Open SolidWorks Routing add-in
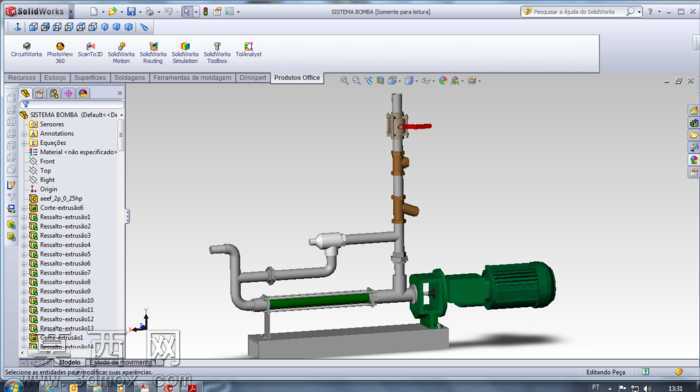 click(153, 52)
